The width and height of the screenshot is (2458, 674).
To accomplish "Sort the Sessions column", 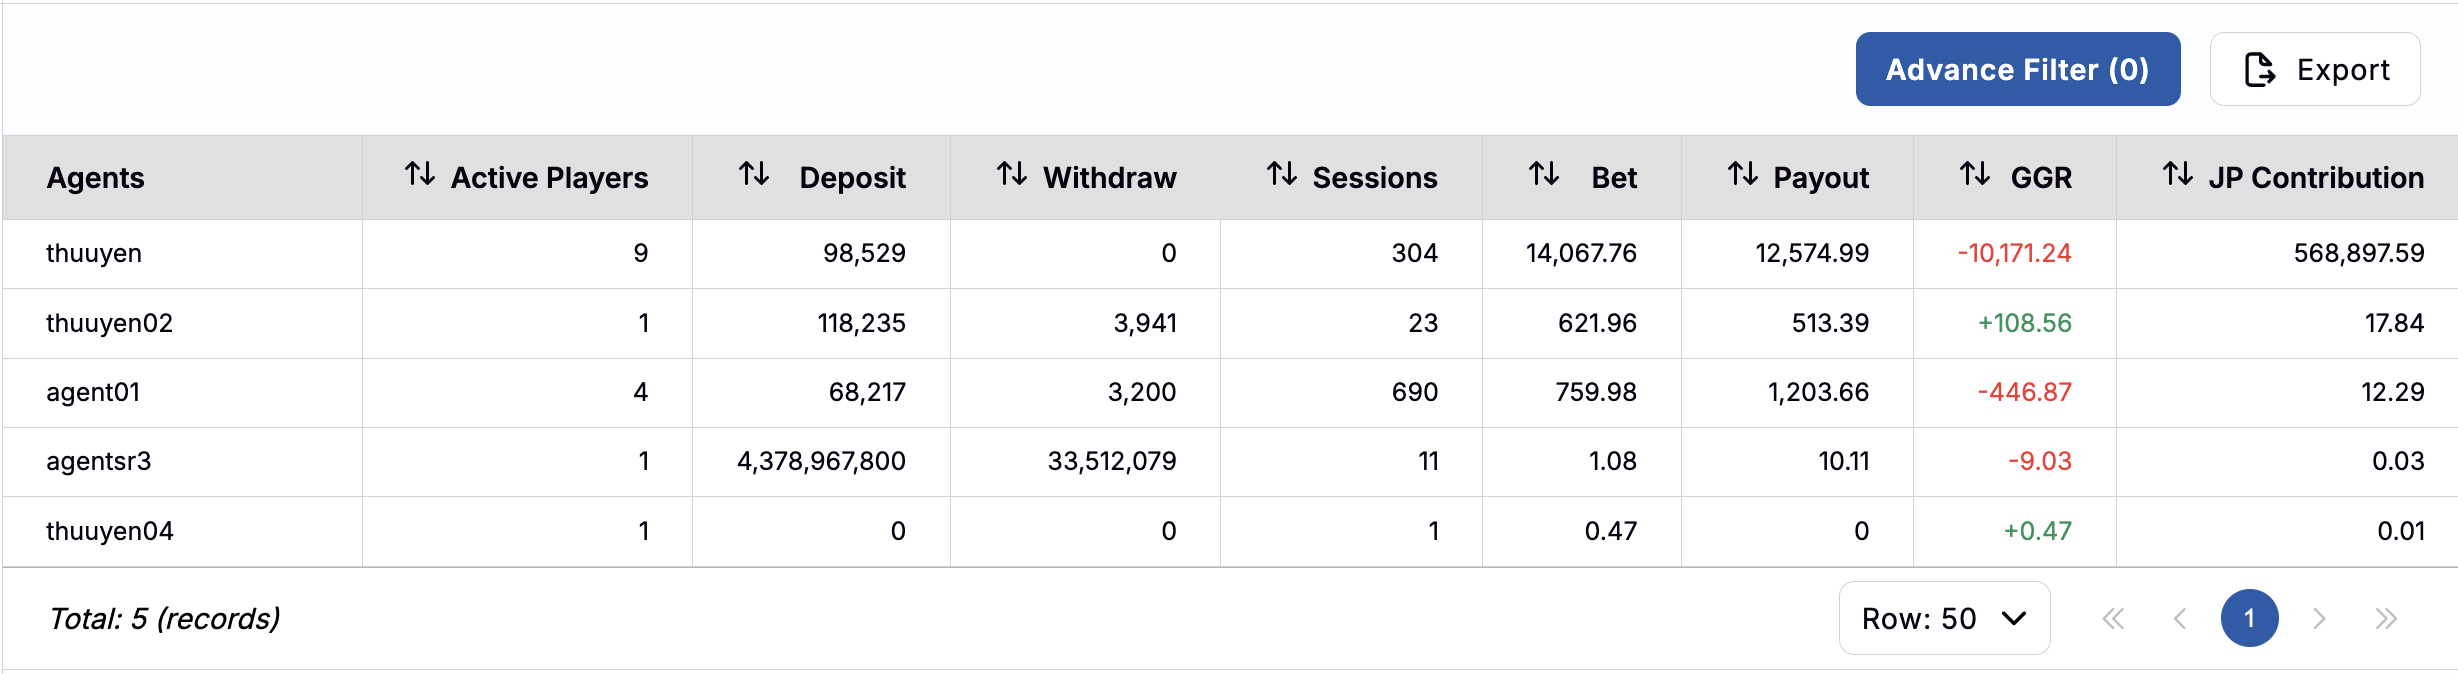I will tap(1283, 177).
